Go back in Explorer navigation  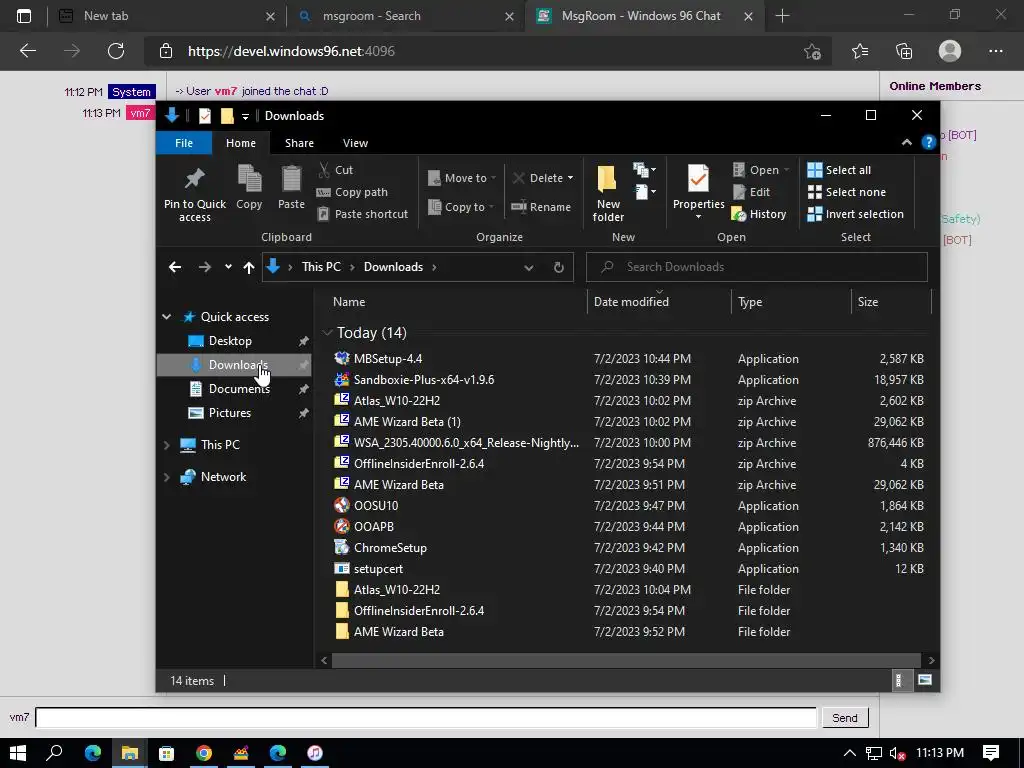coord(174,267)
